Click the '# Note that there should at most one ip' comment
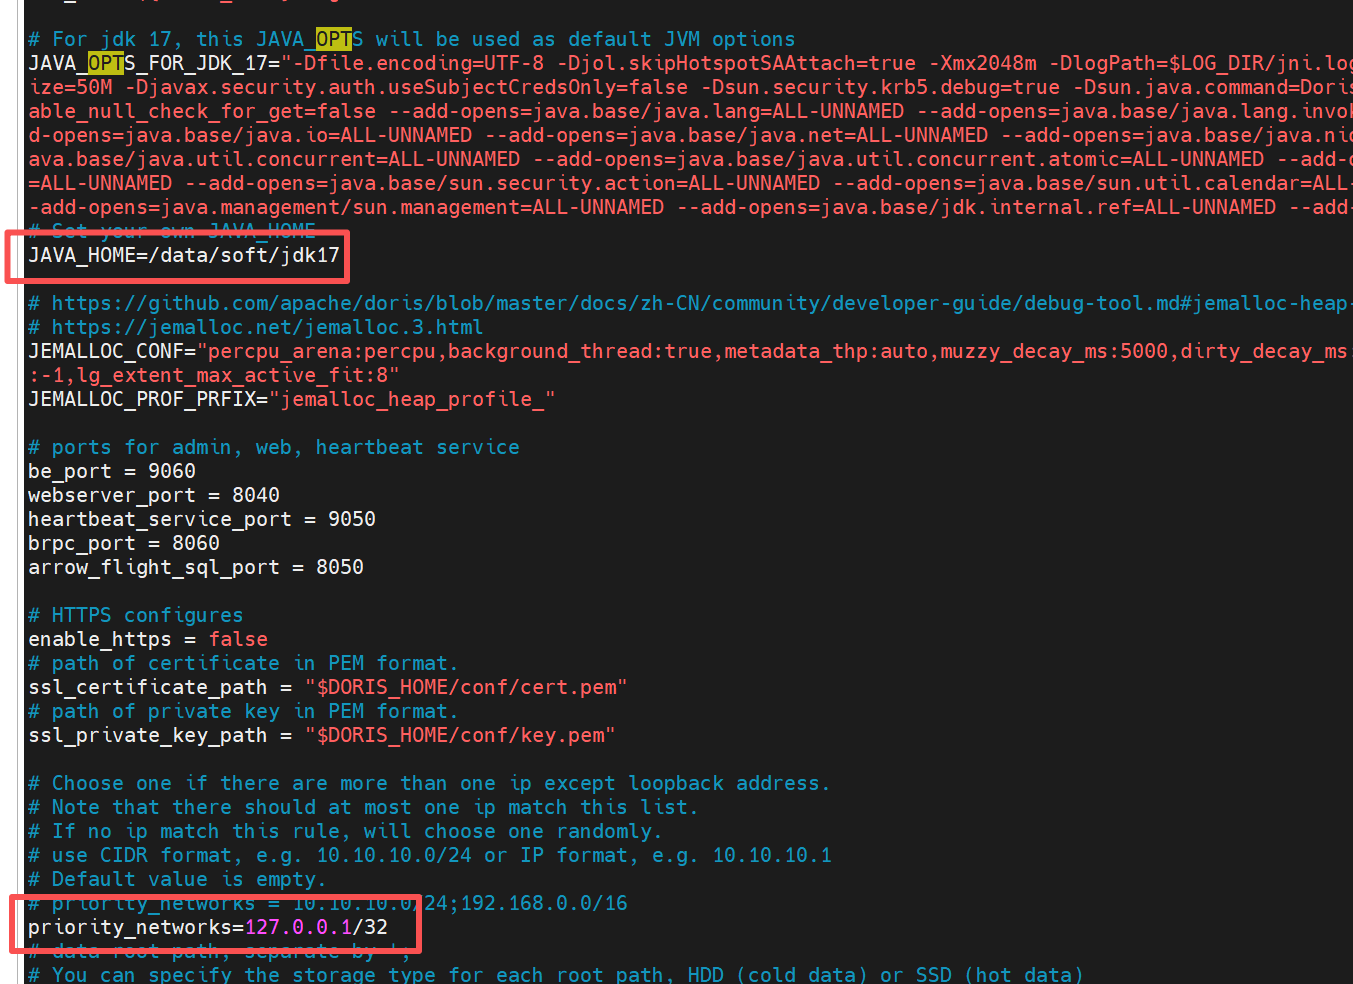The width and height of the screenshot is (1353, 984). coord(364,807)
